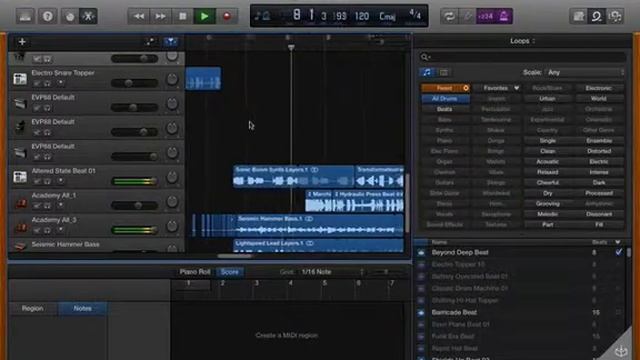The width and height of the screenshot is (640, 360).
Task: Open the 4/4 time signature popup
Action: [x=415, y=16]
